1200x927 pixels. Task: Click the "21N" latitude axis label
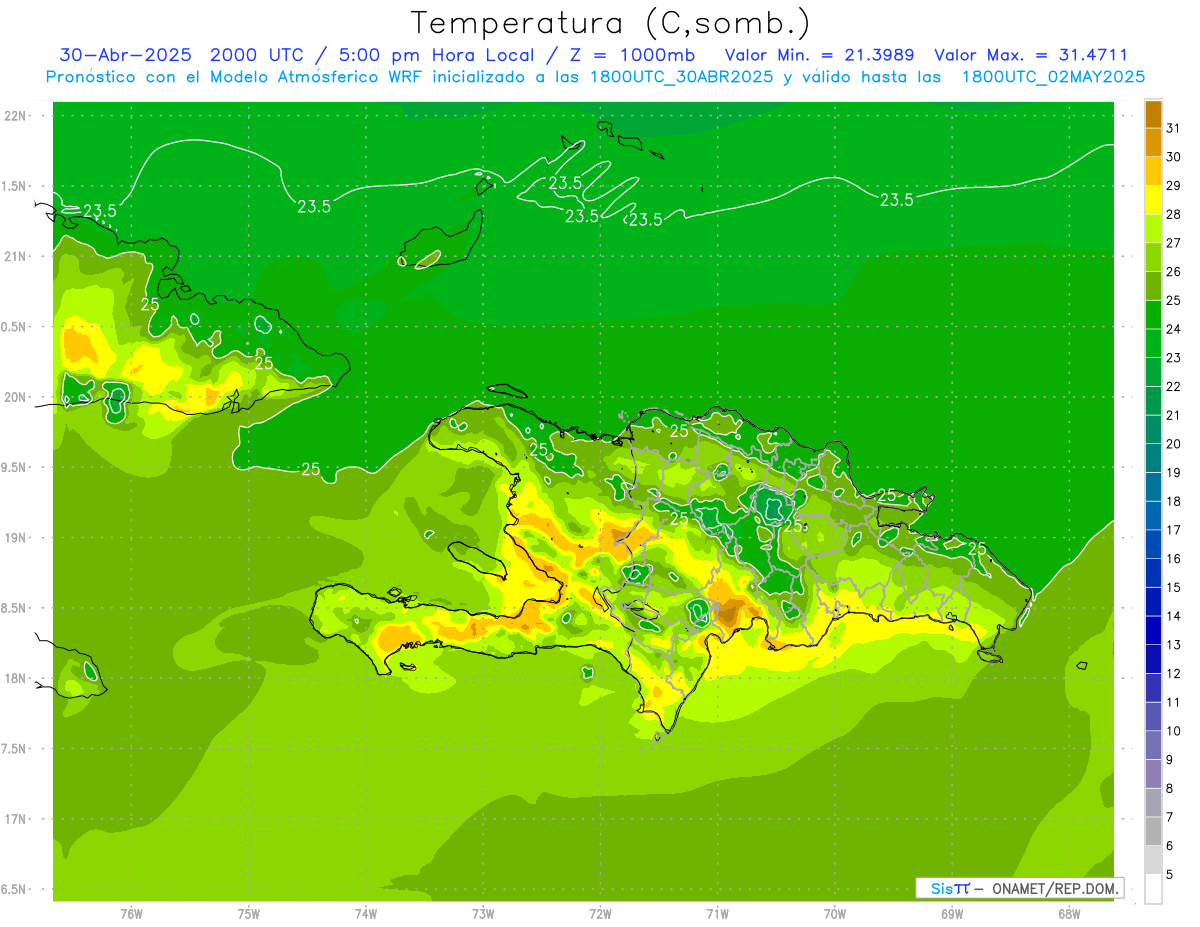(x=17, y=256)
